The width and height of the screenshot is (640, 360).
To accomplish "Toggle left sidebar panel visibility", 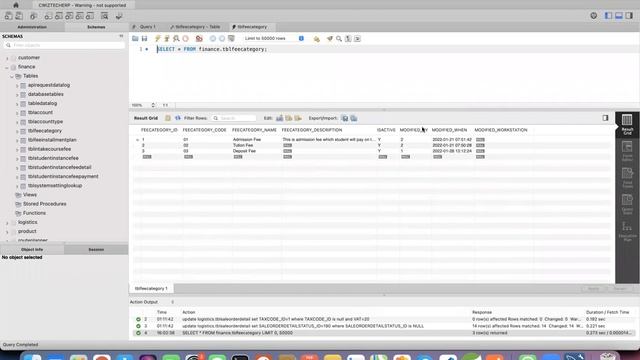I will 608,16.
